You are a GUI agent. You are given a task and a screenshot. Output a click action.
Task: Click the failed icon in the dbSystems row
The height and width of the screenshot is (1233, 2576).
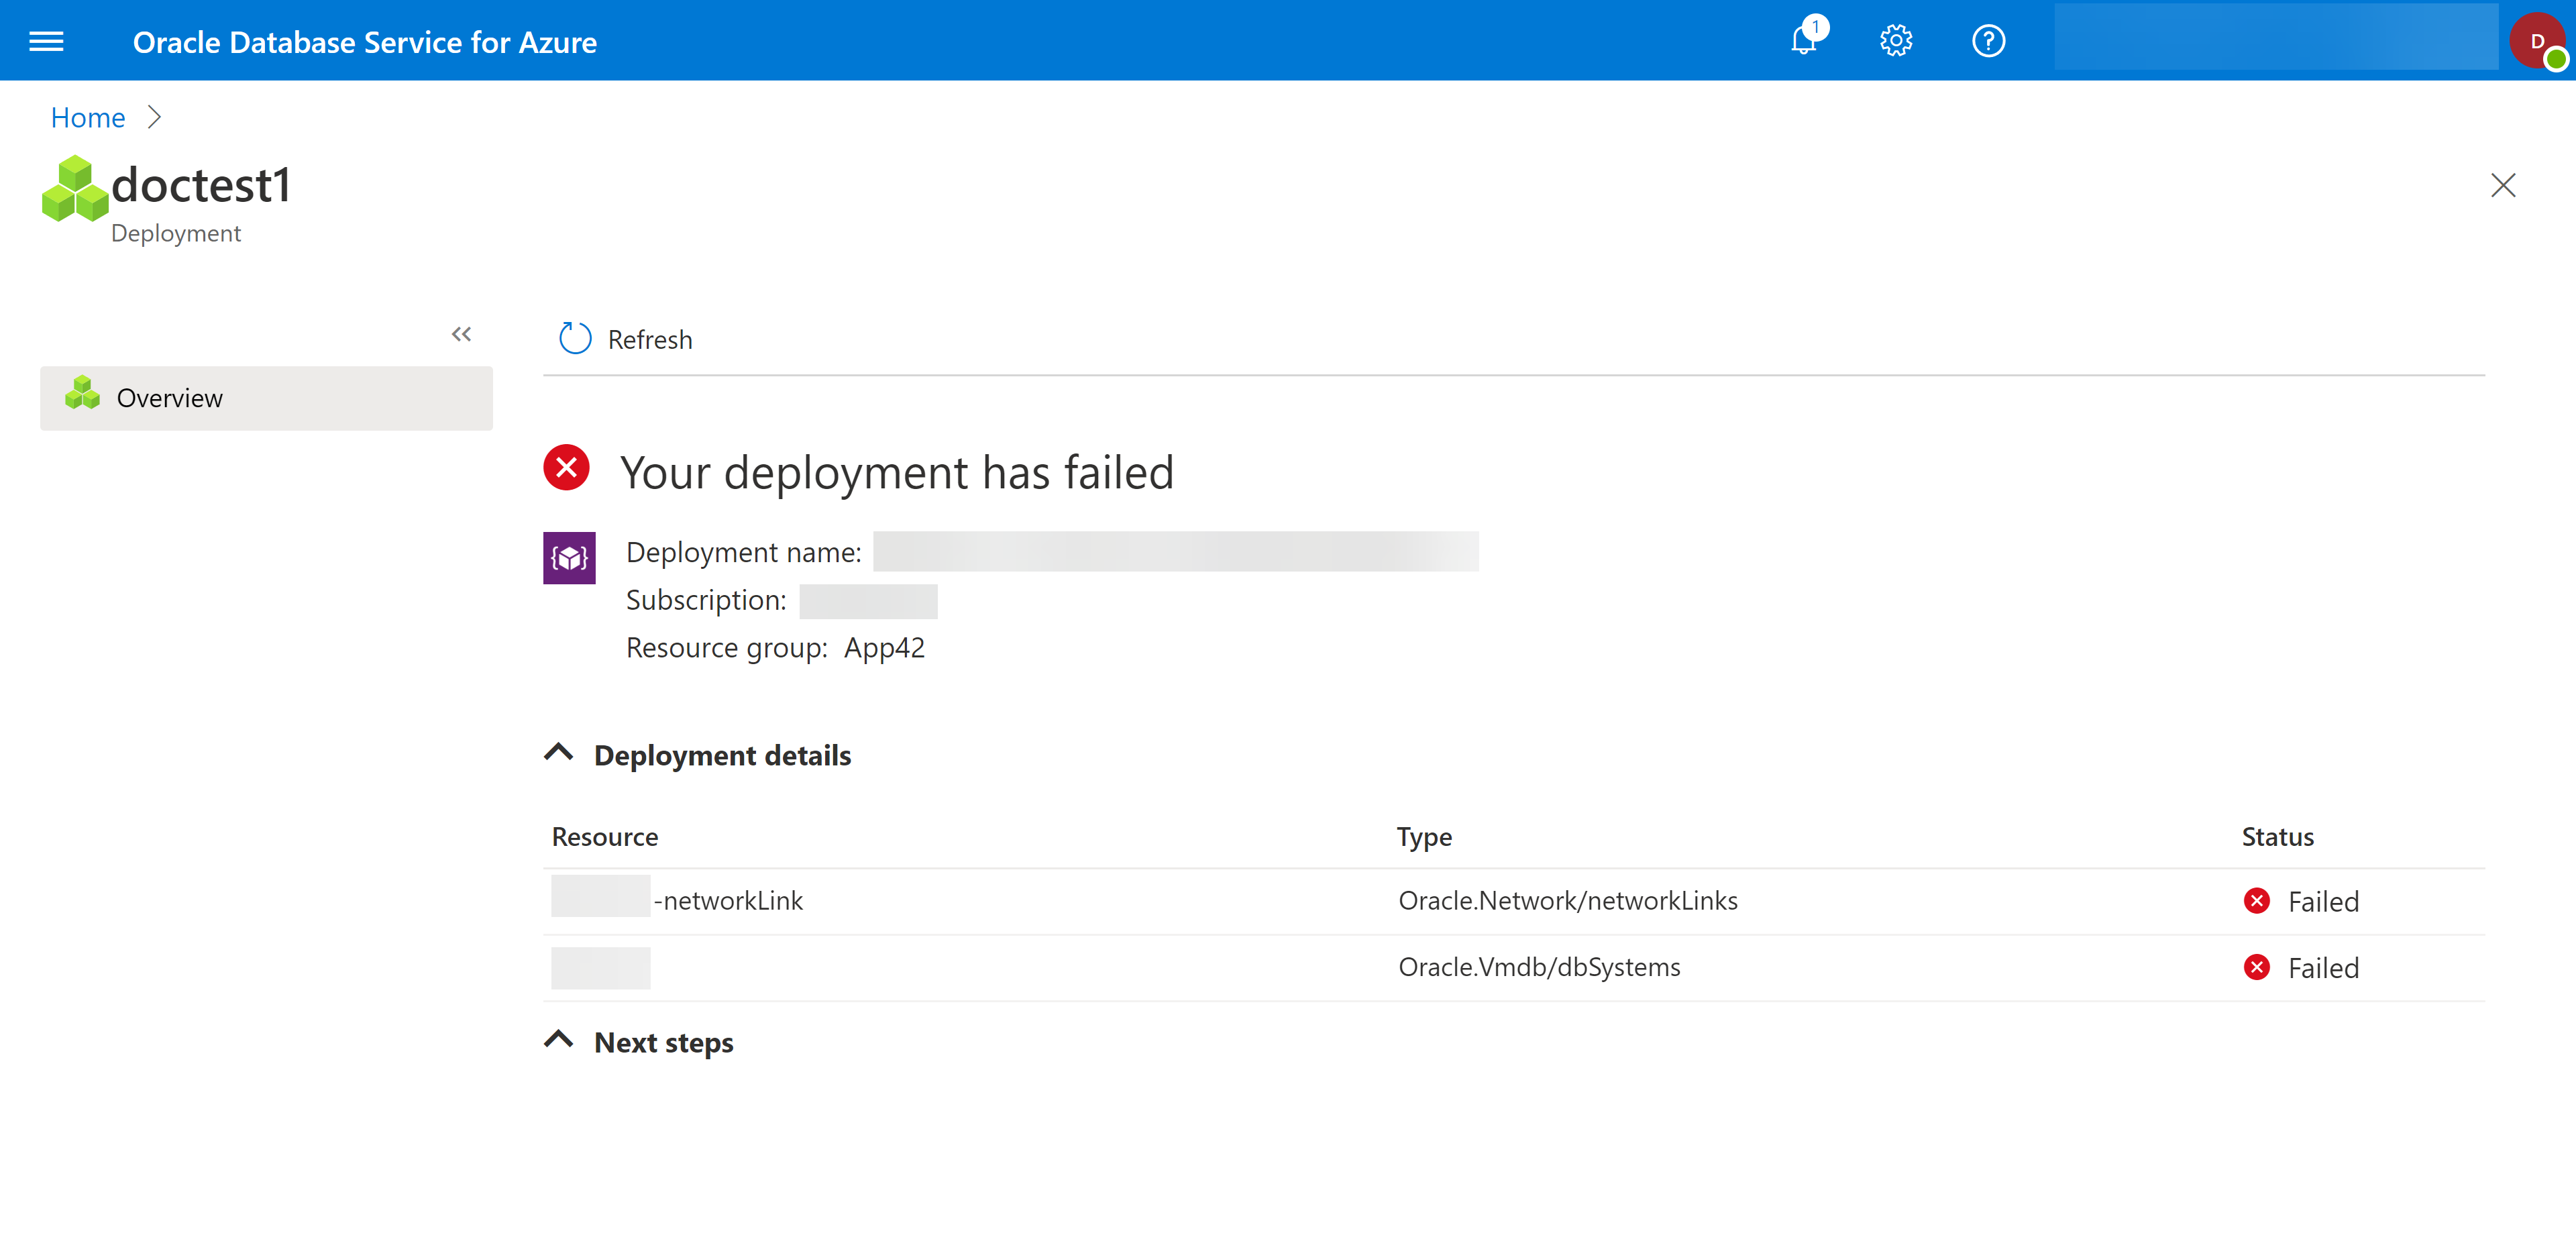(x=2256, y=967)
